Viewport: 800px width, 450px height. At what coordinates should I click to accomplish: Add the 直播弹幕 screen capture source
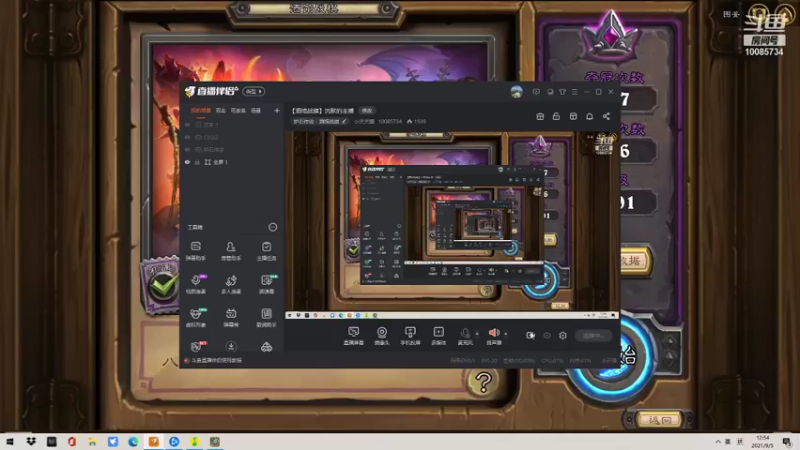354,336
